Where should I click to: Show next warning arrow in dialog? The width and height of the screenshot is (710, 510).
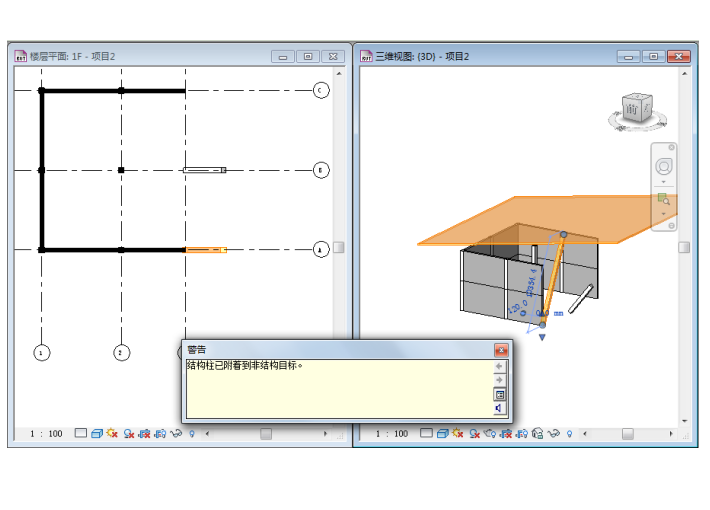(500, 380)
